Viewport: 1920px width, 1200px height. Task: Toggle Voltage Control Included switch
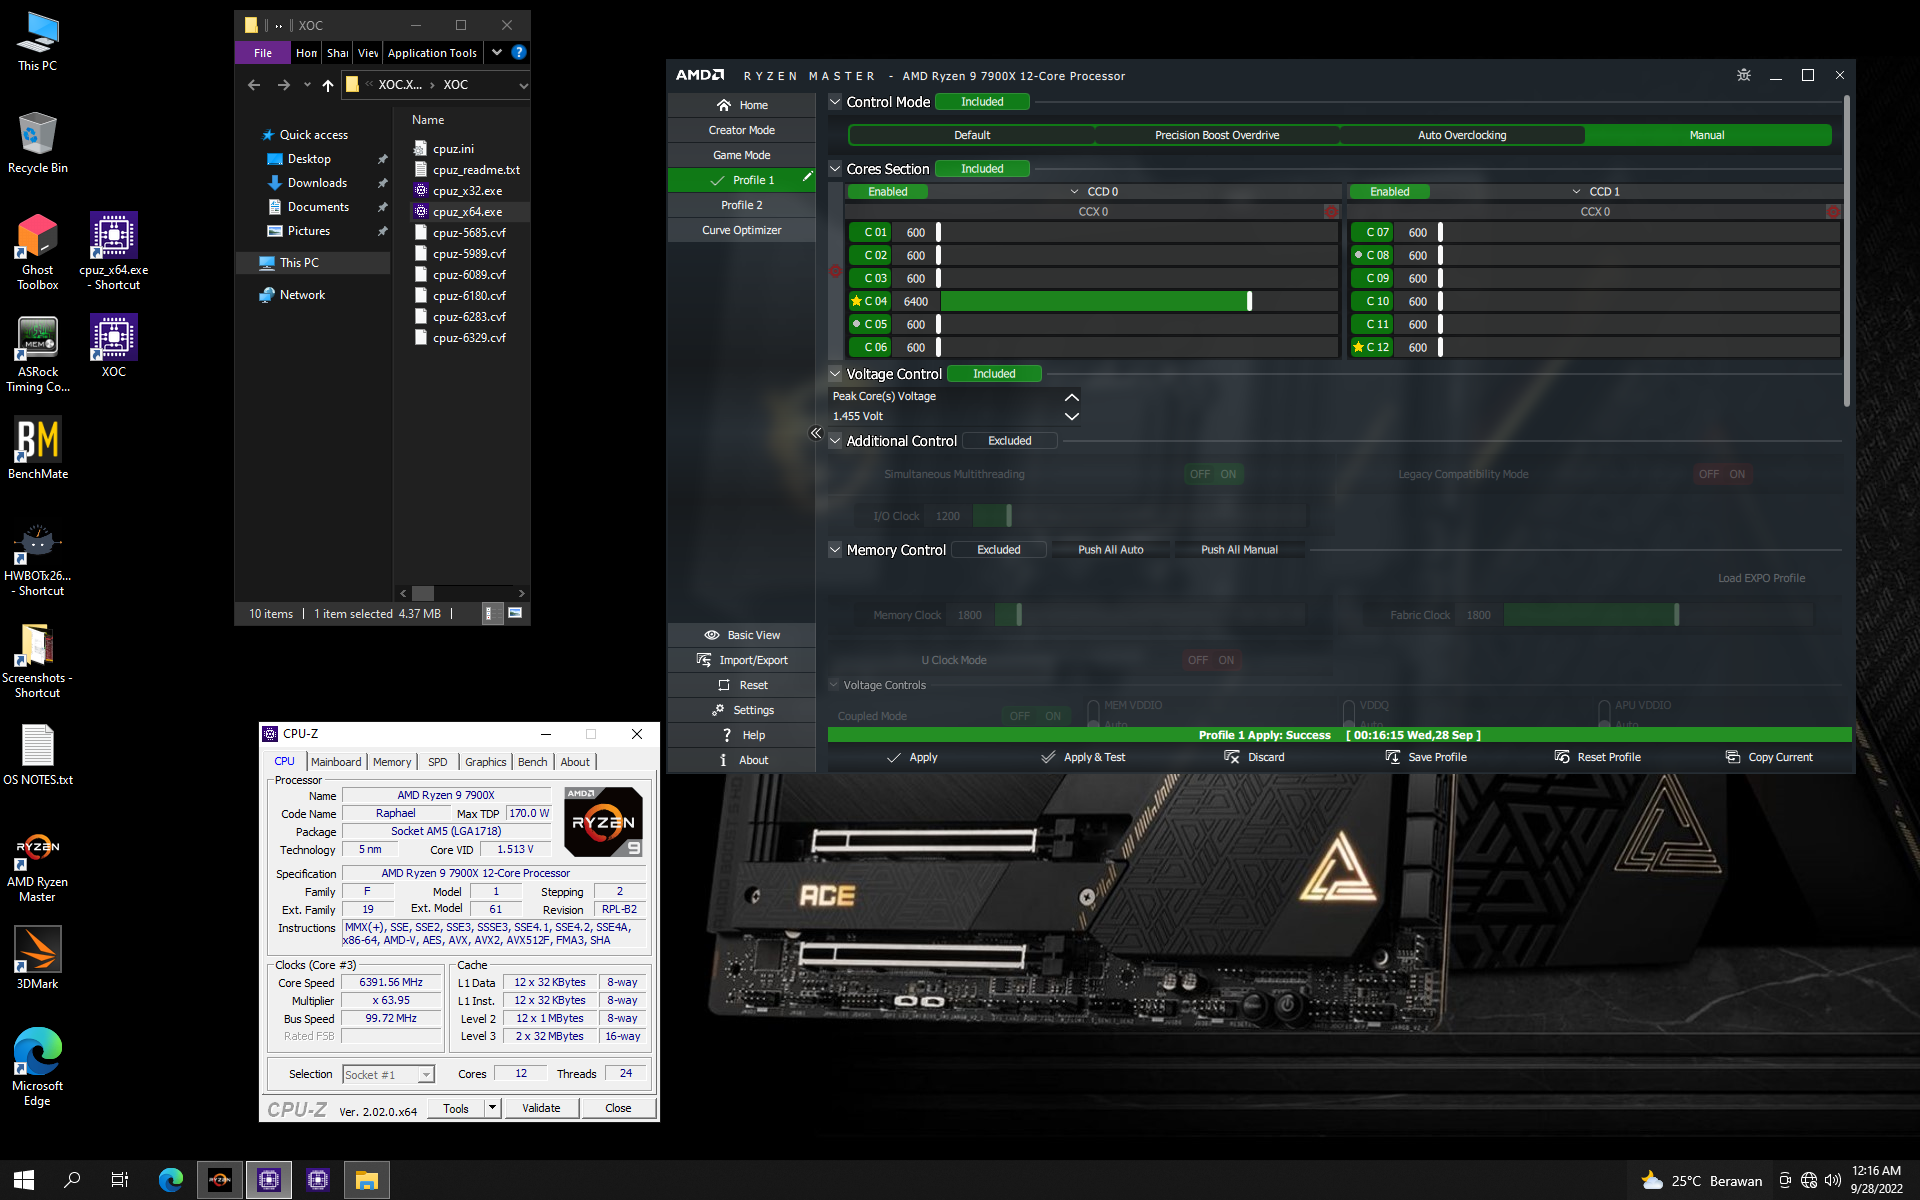pos(994,374)
